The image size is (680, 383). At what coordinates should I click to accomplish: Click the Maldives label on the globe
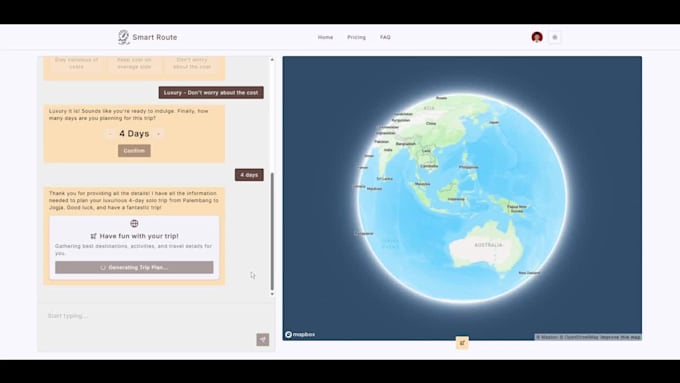(374, 189)
